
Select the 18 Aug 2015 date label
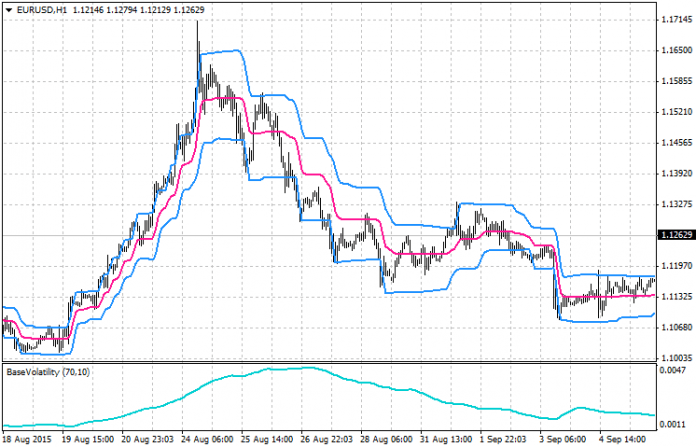point(29,438)
